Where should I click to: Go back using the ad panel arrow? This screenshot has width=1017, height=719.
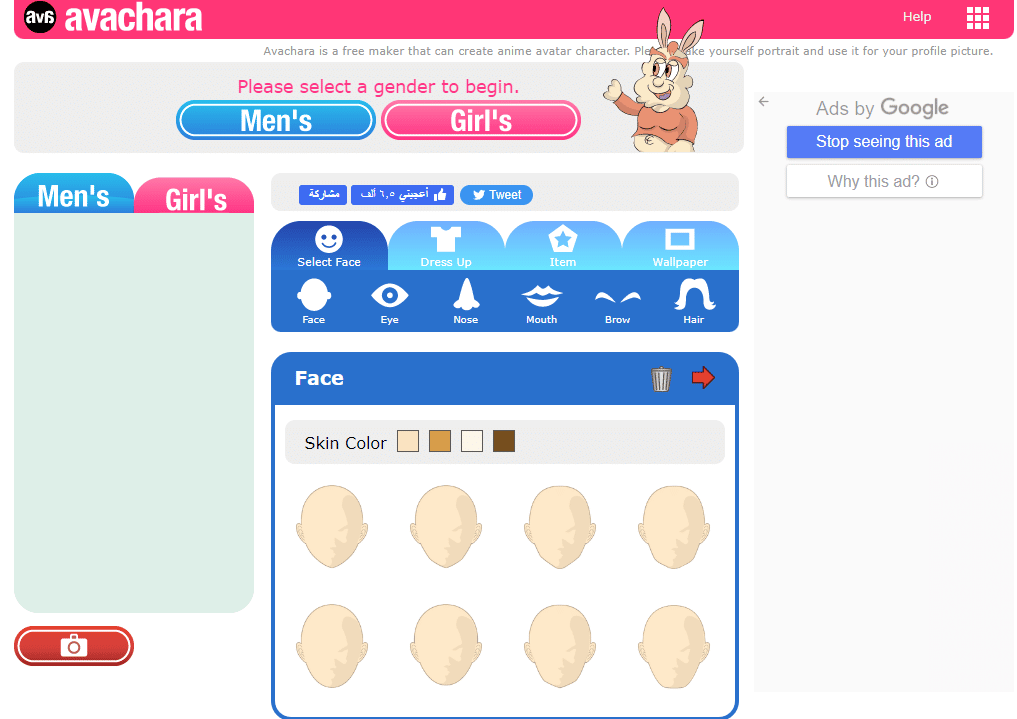[763, 102]
